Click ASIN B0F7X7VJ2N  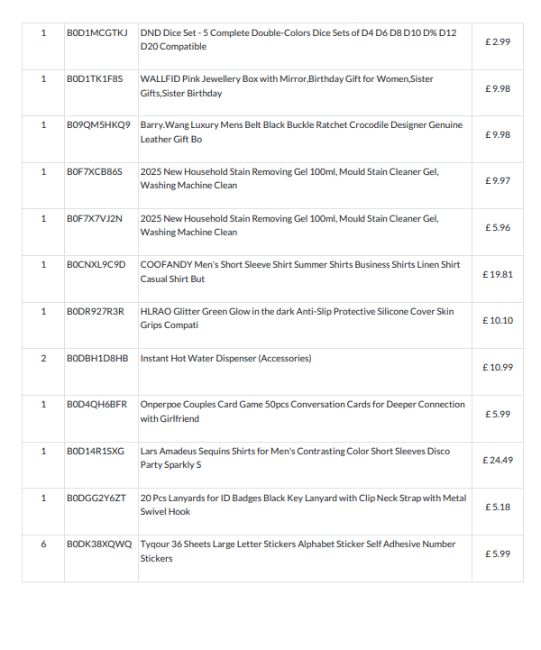95,218
